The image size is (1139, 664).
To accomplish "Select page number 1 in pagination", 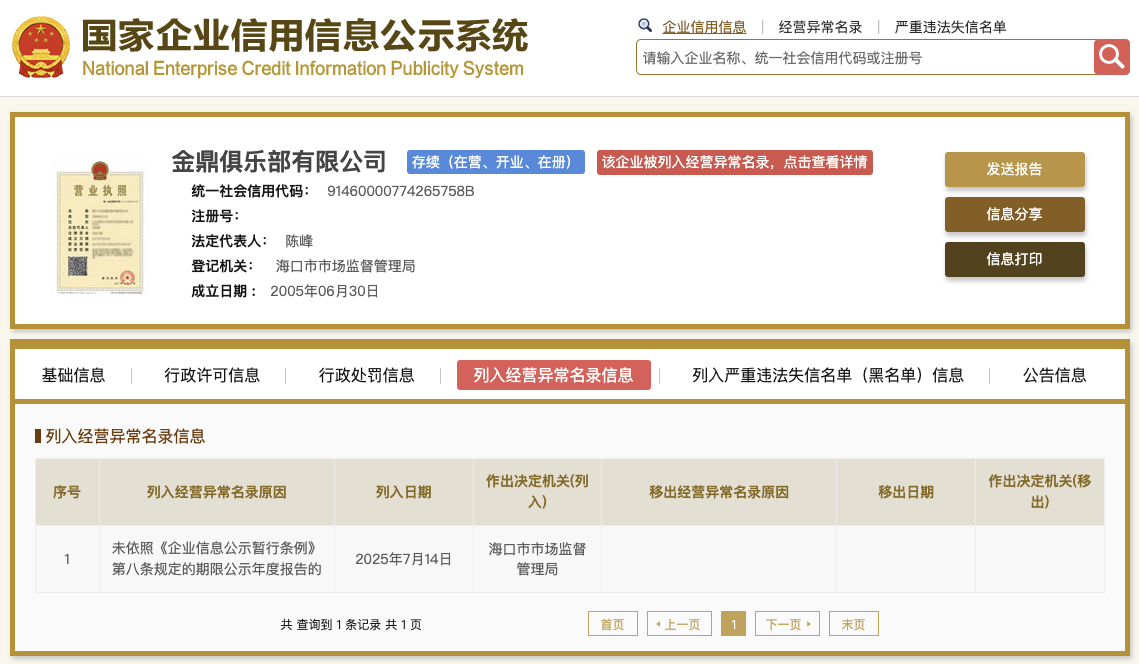I will (734, 624).
